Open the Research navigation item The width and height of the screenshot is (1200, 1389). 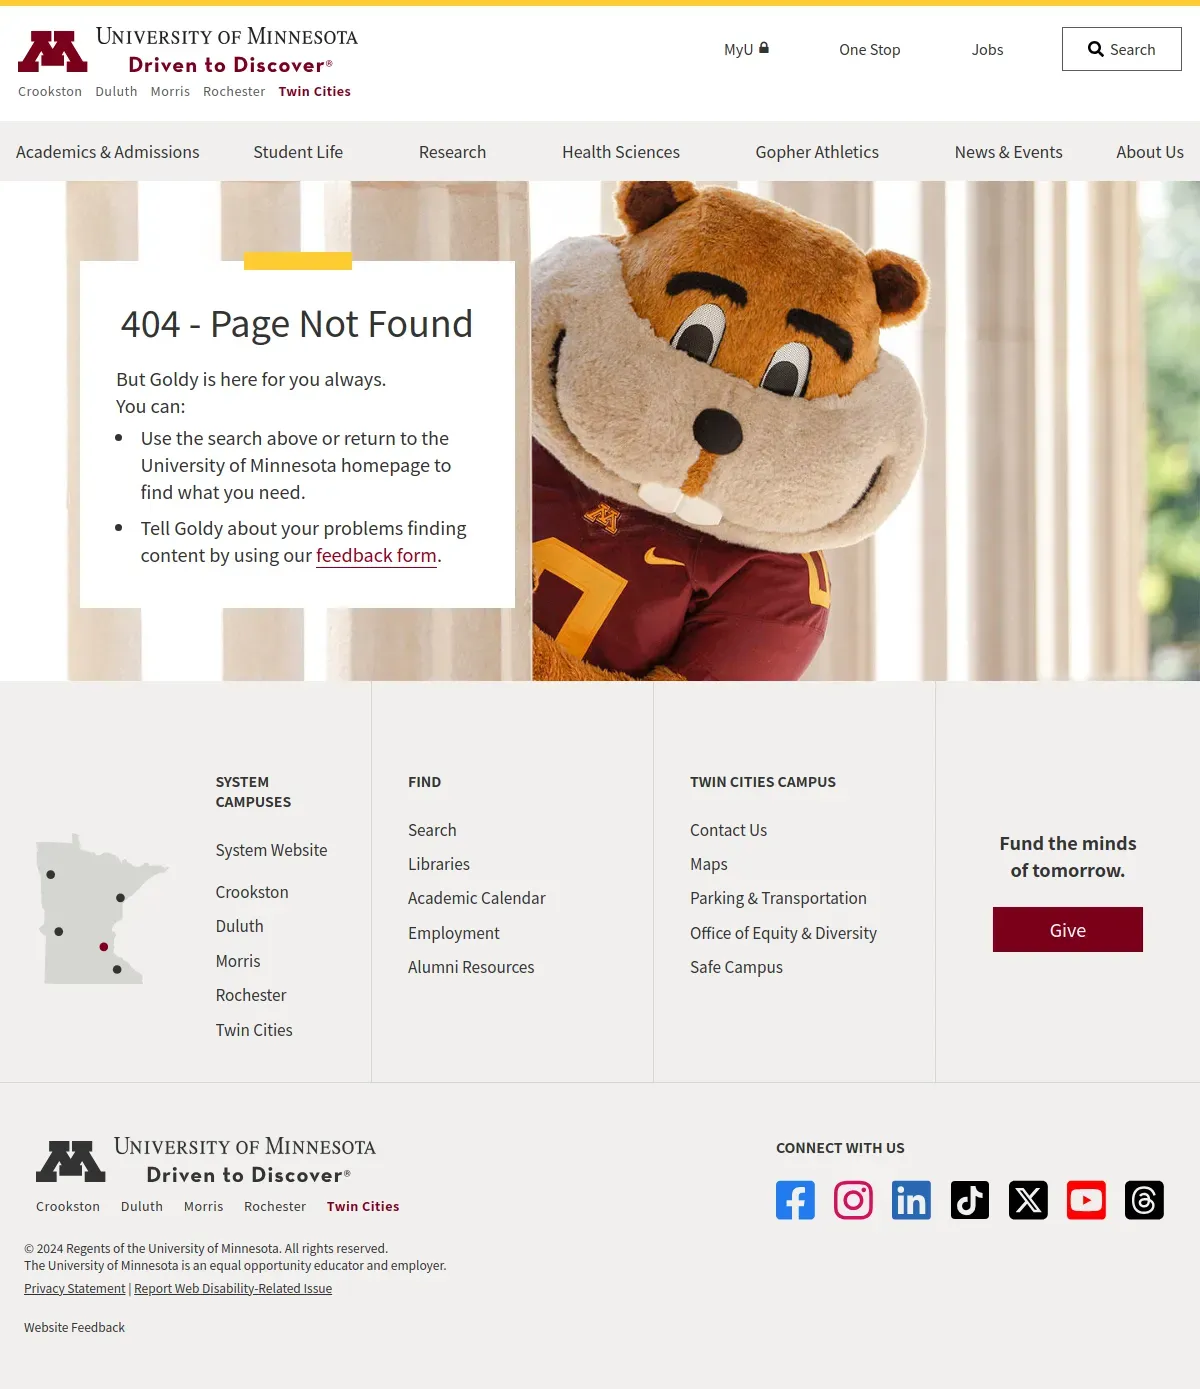(452, 152)
